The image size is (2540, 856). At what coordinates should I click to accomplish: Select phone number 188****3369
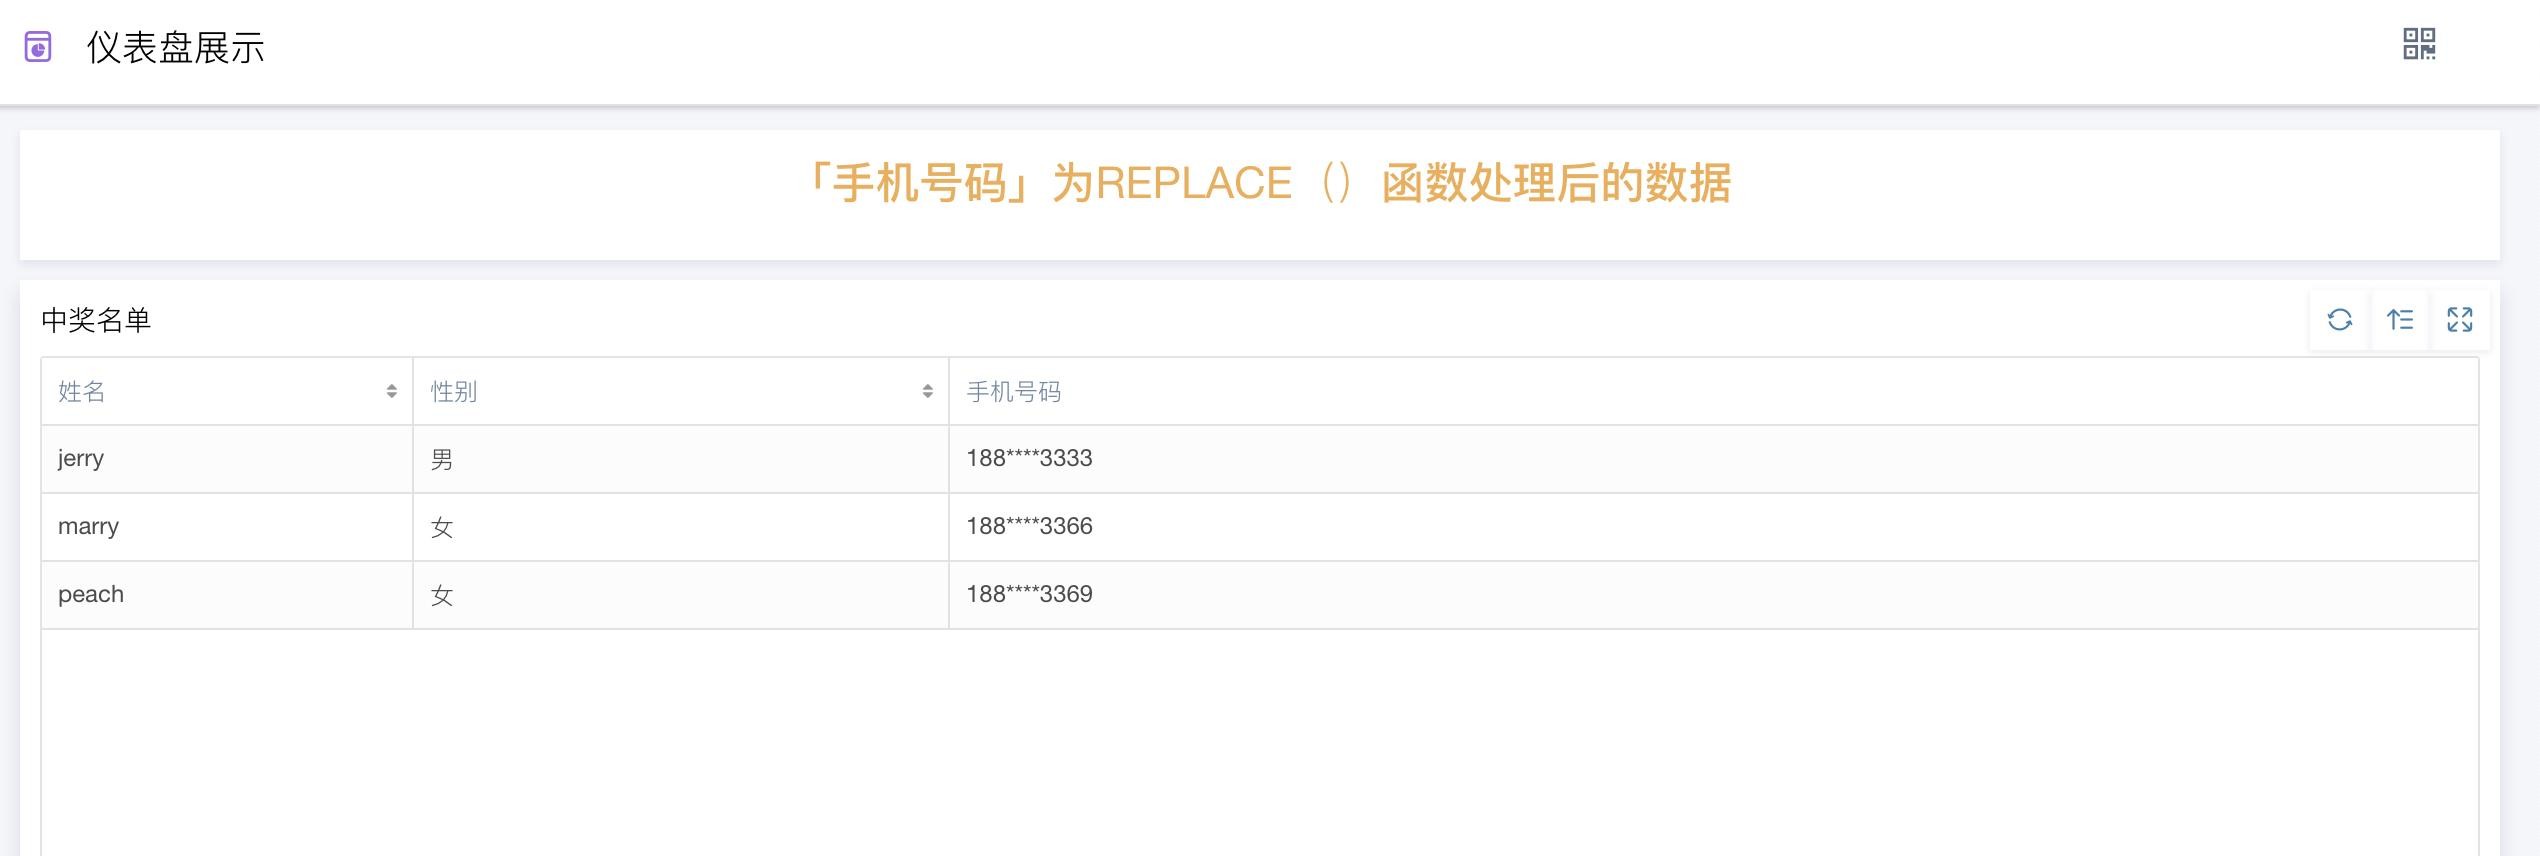(x=1029, y=595)
